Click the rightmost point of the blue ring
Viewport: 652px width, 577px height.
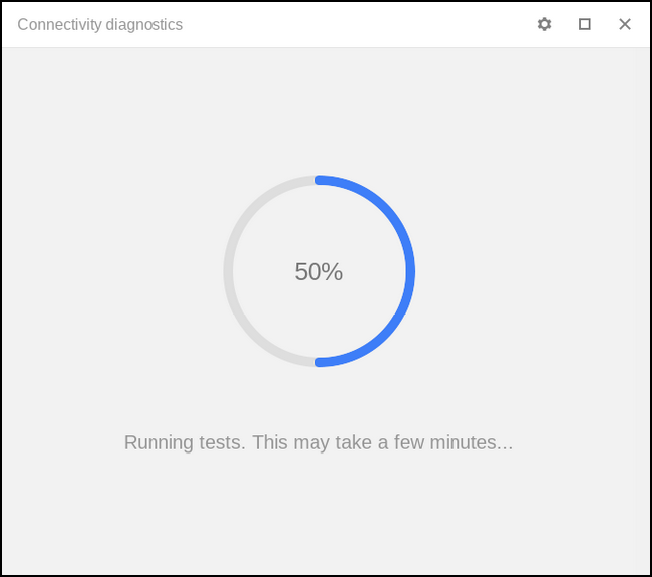pos(410,271)
